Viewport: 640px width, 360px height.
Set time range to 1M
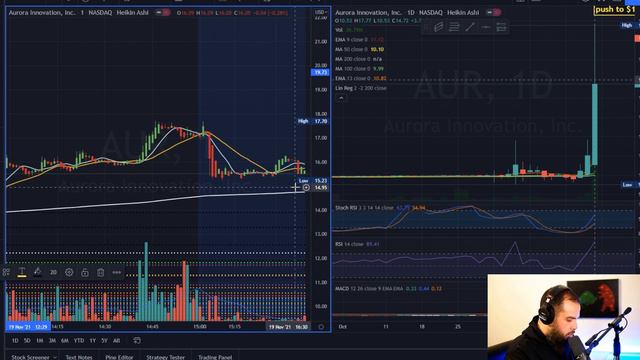click(40, 340)
